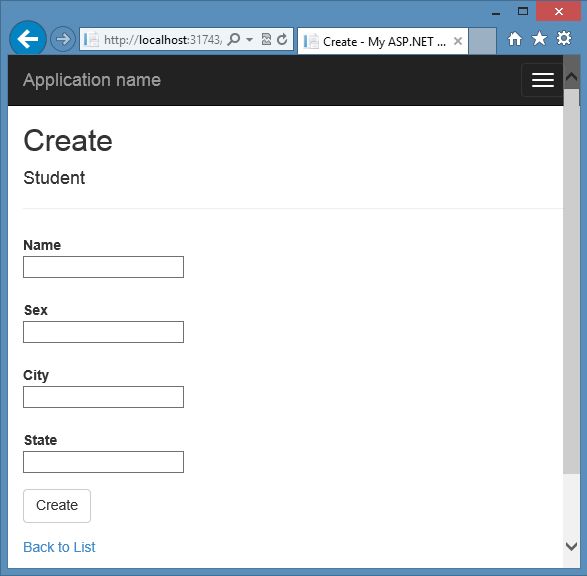Click inside the City text field
The height and width of the screenshot is (576, 587).
tap(103, 397)
